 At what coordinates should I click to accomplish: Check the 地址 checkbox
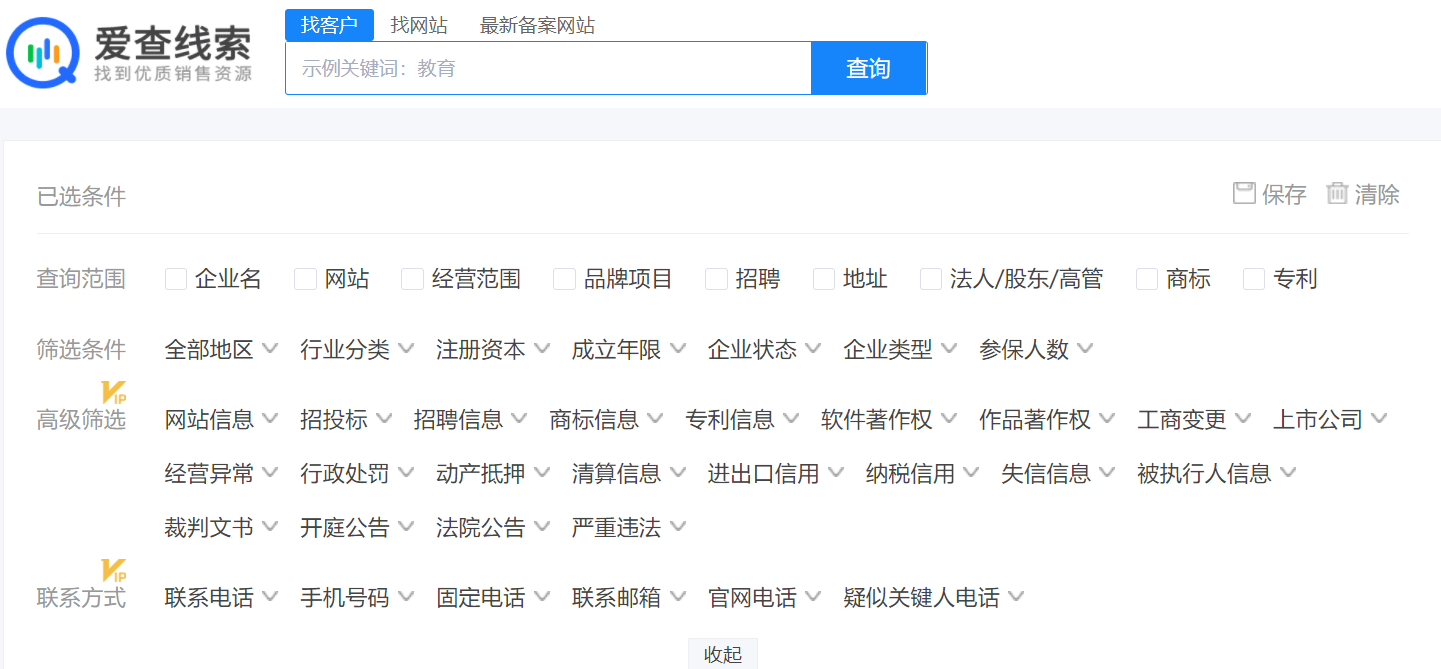[824, 279]
